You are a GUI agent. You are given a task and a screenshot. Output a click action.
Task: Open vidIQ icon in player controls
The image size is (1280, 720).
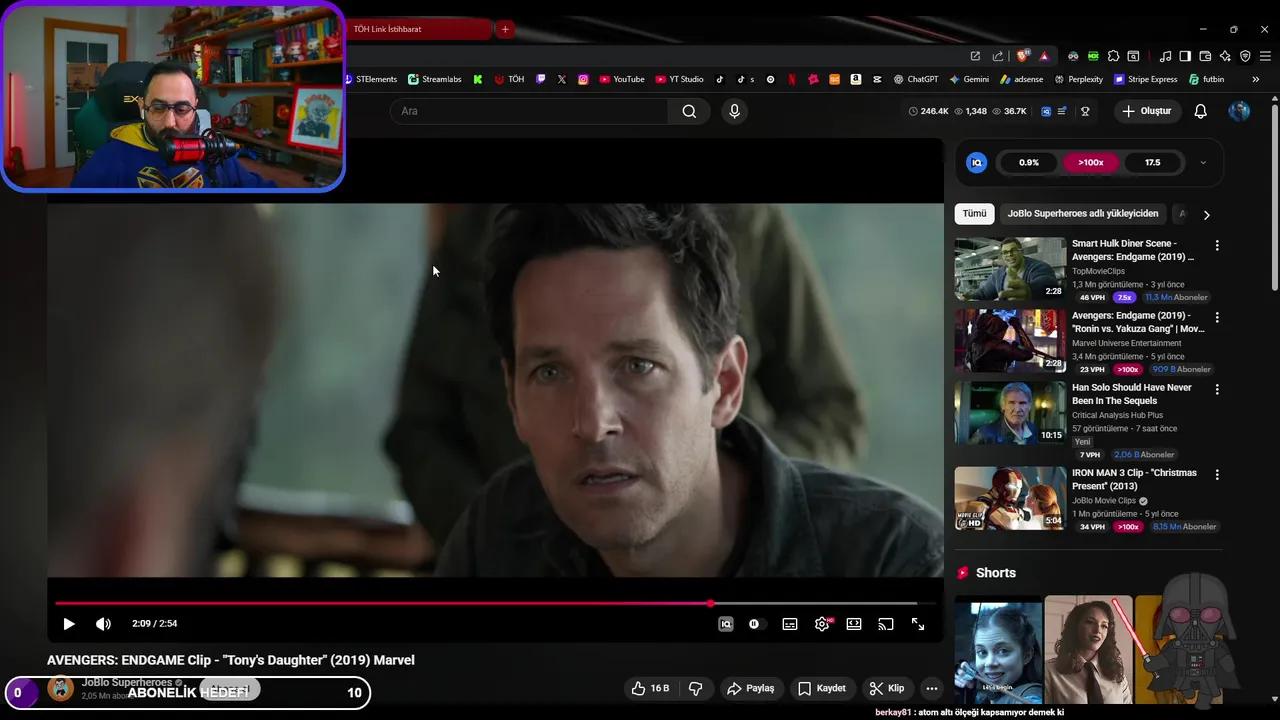pyautogui.click(x=726, y=624)
